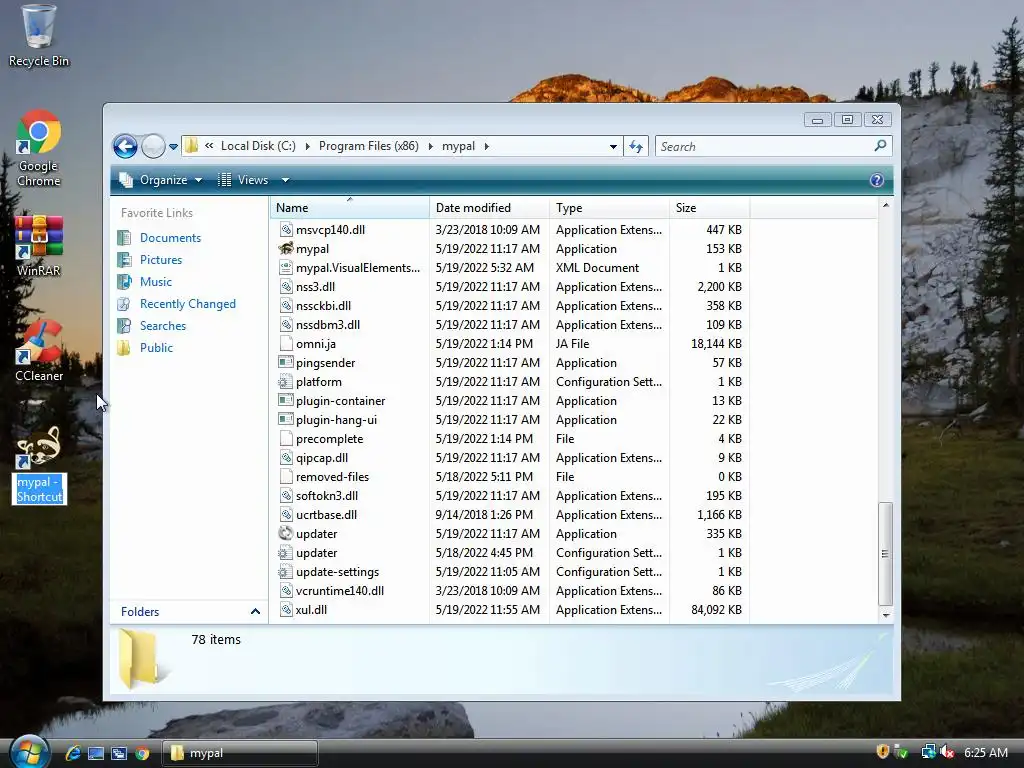
Task: Select the Google Chrome desktop shortcut
Action: click(x=38, y=149)
